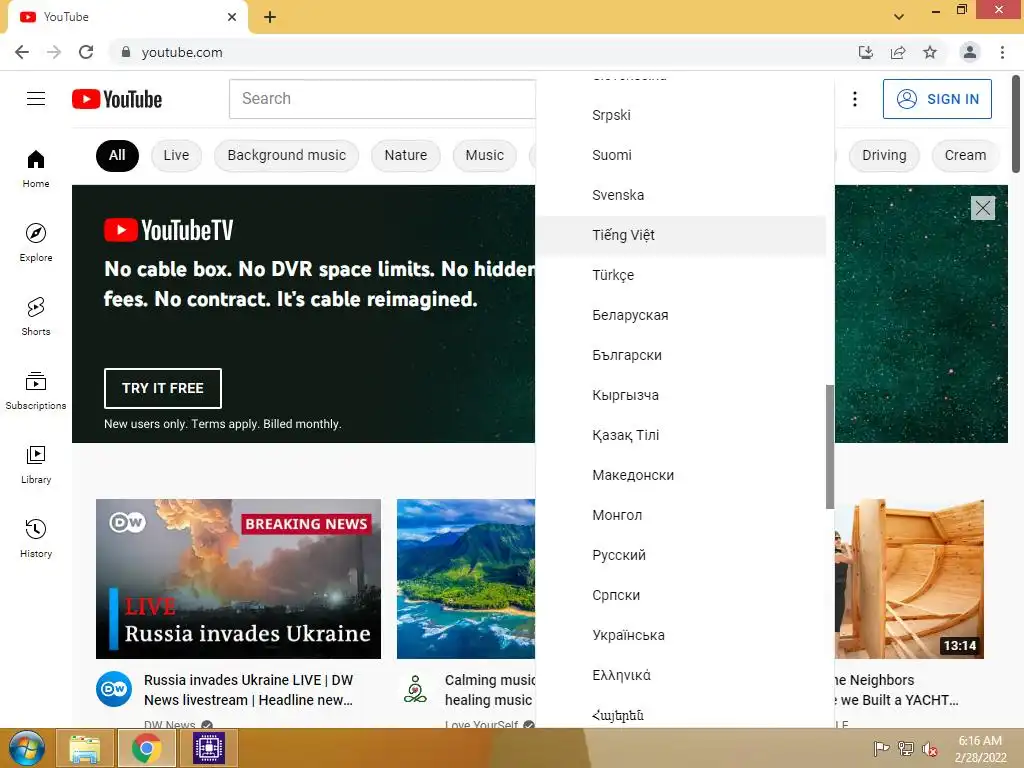Click Chrome in the taskbar
The height and width of the screenshot is (768, 1024).
click(x=146, y=748)
